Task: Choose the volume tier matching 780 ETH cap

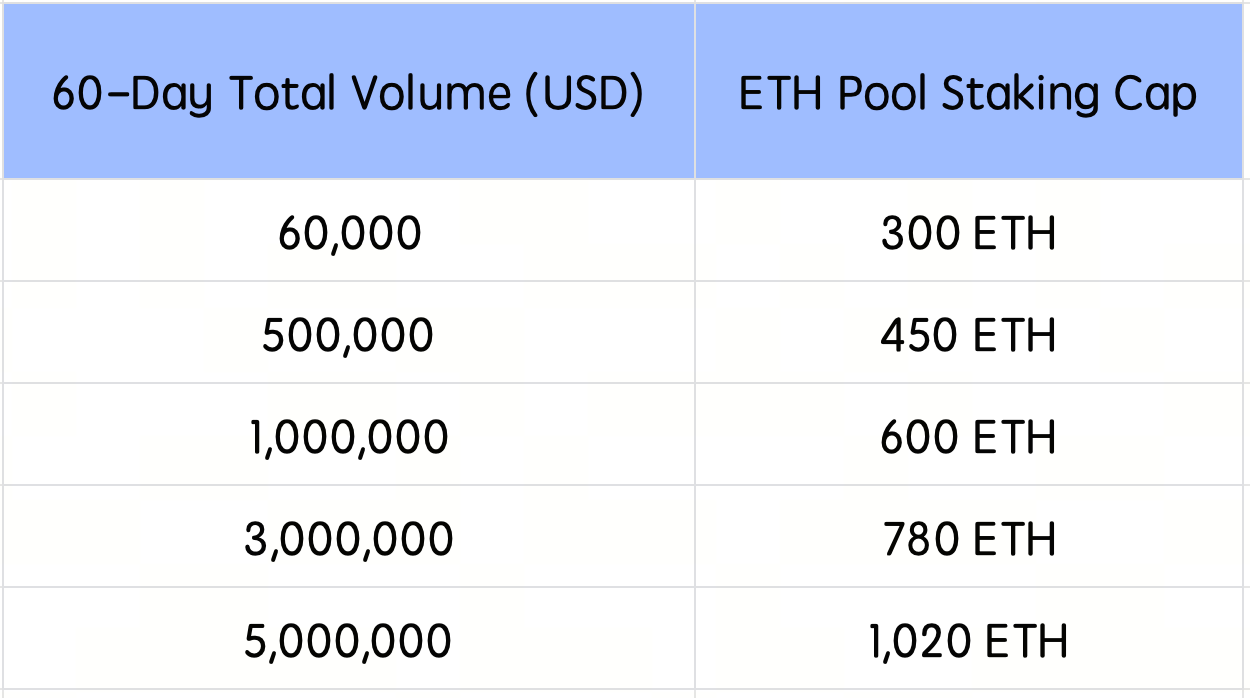Action: [x=348, y=540]
